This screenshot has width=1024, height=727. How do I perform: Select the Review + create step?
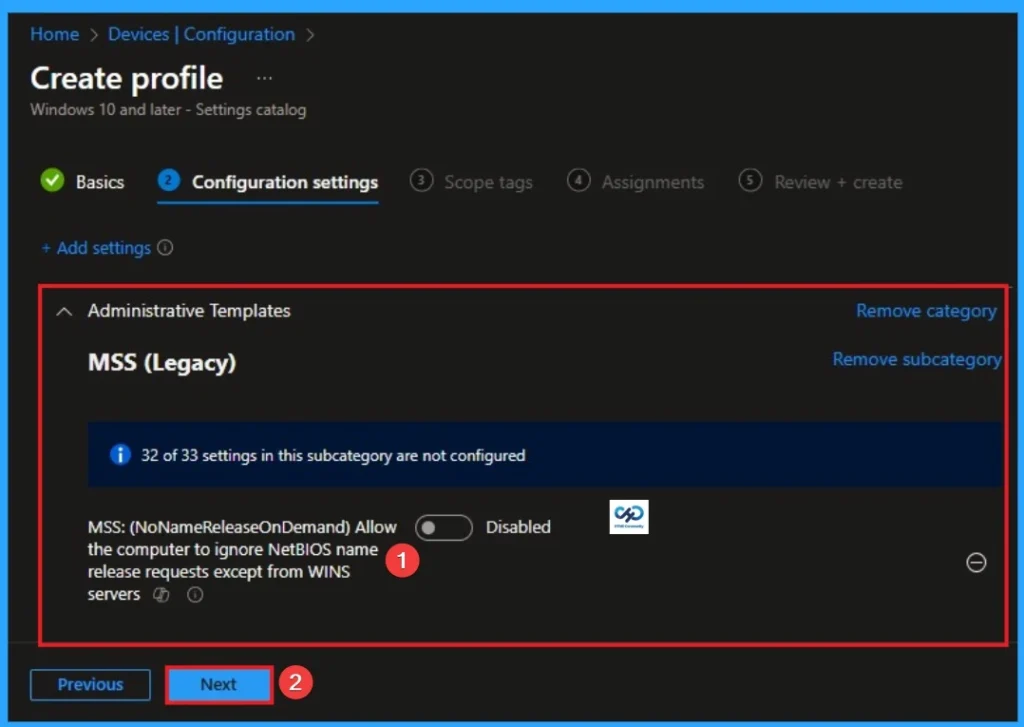[x=838, y=182]
